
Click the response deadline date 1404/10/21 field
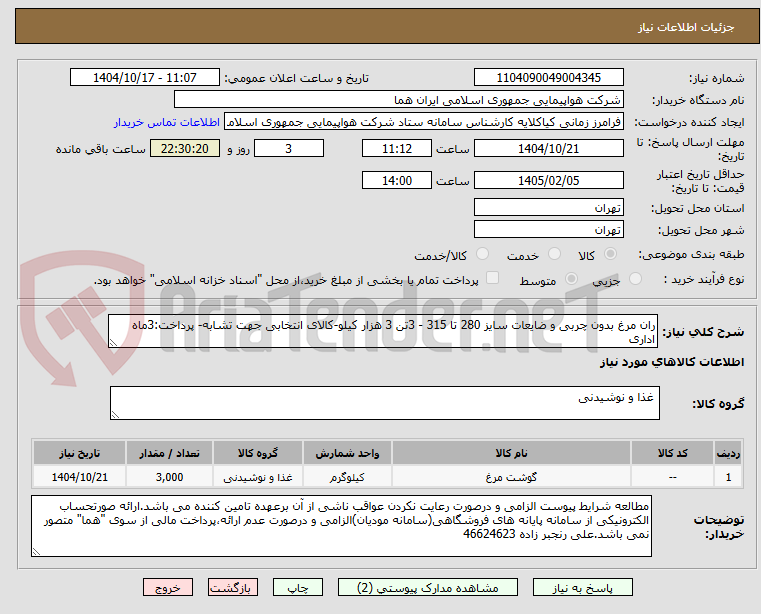coord(548,149)
